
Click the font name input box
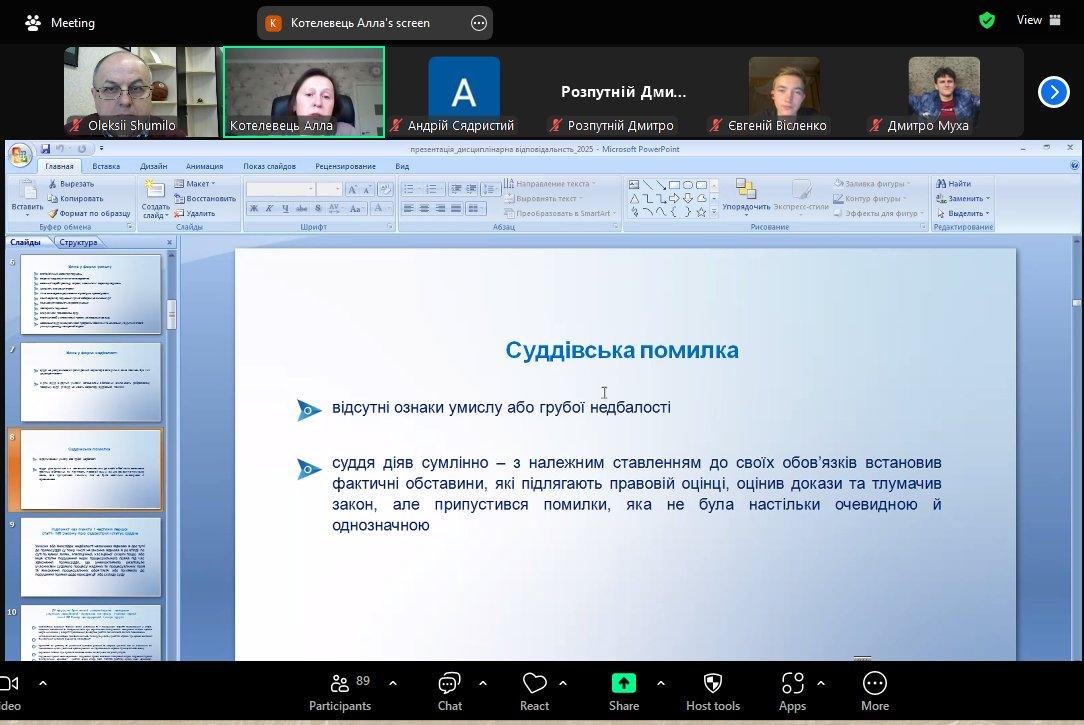[280, 189]
